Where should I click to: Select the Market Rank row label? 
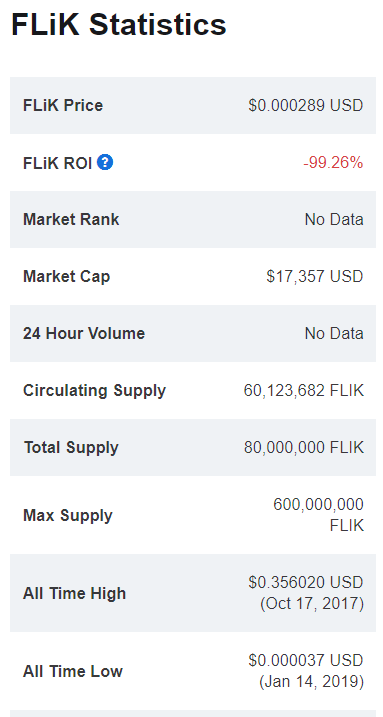pos(71,219)
